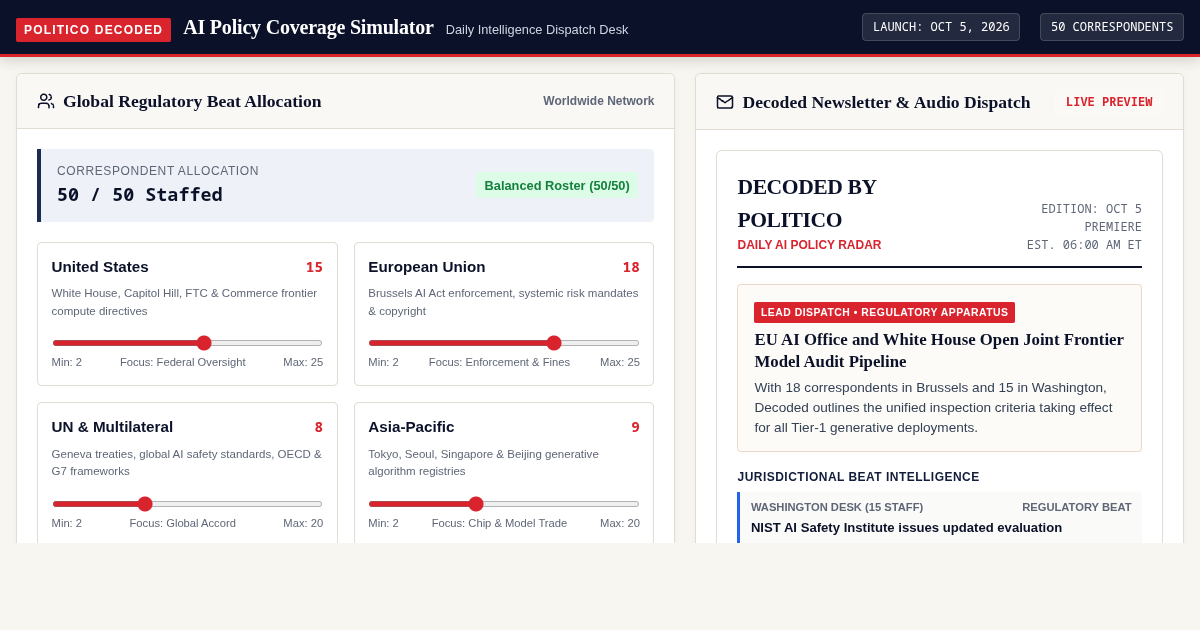The image size is (1200, 630).
Task: Click the European Union count 18
Action: point(631,267)
